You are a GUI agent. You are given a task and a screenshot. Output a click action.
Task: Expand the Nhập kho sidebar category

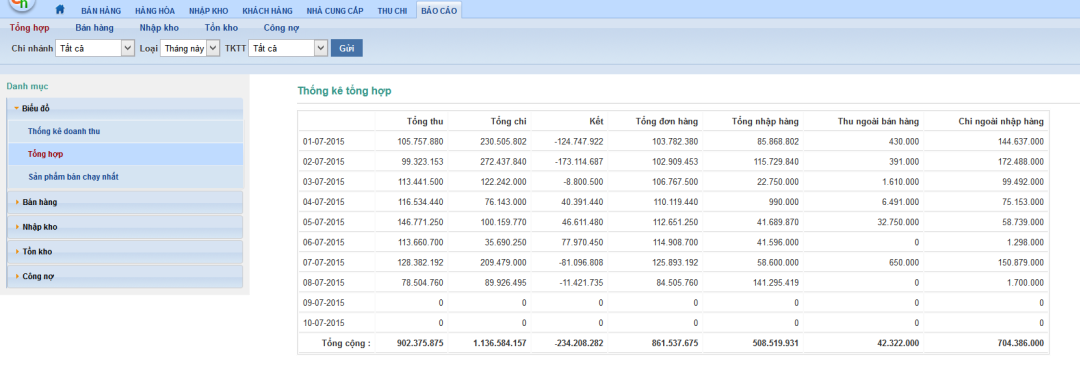point(125,227)
